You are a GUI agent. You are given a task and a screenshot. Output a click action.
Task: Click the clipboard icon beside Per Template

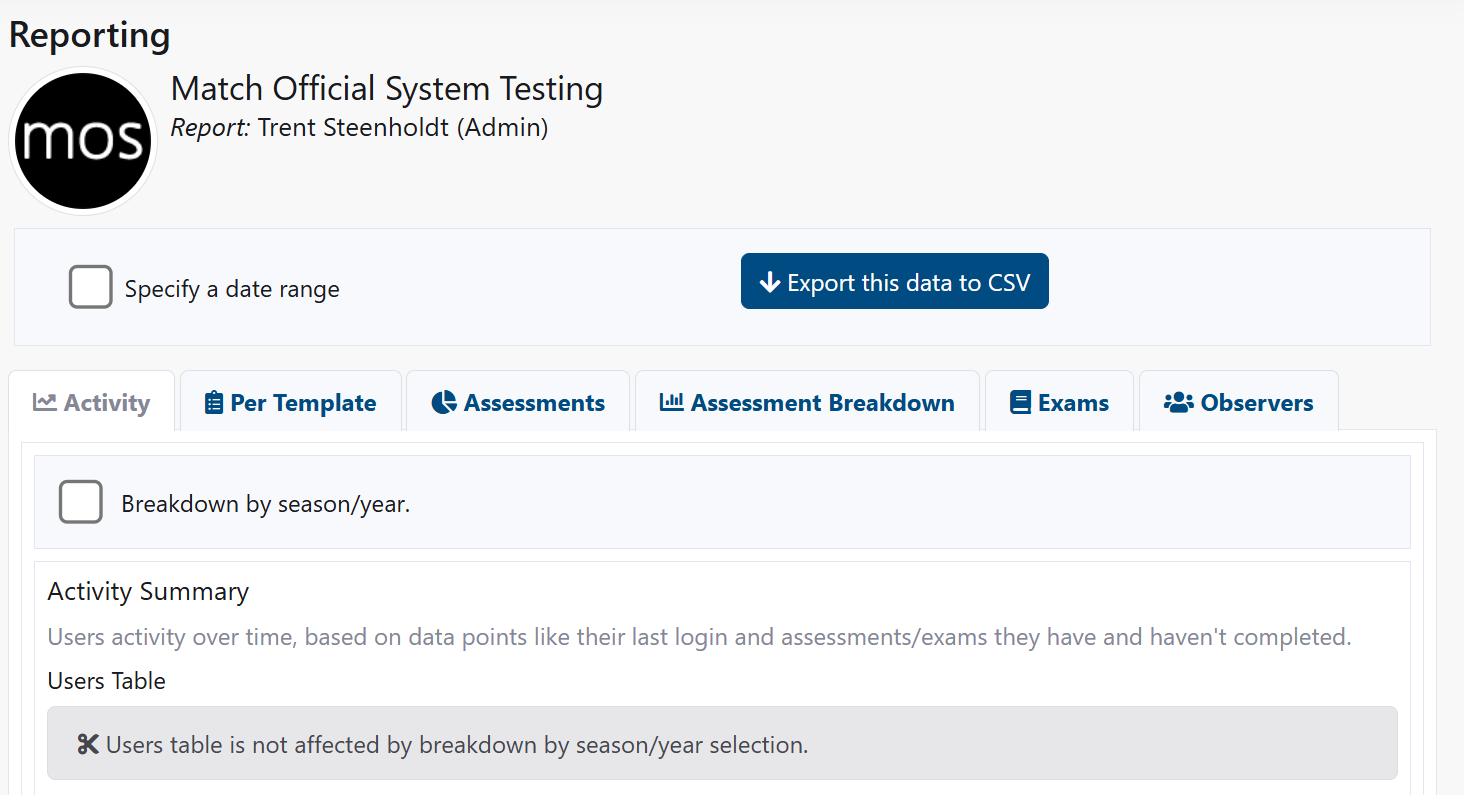click(x=213, y=403)
